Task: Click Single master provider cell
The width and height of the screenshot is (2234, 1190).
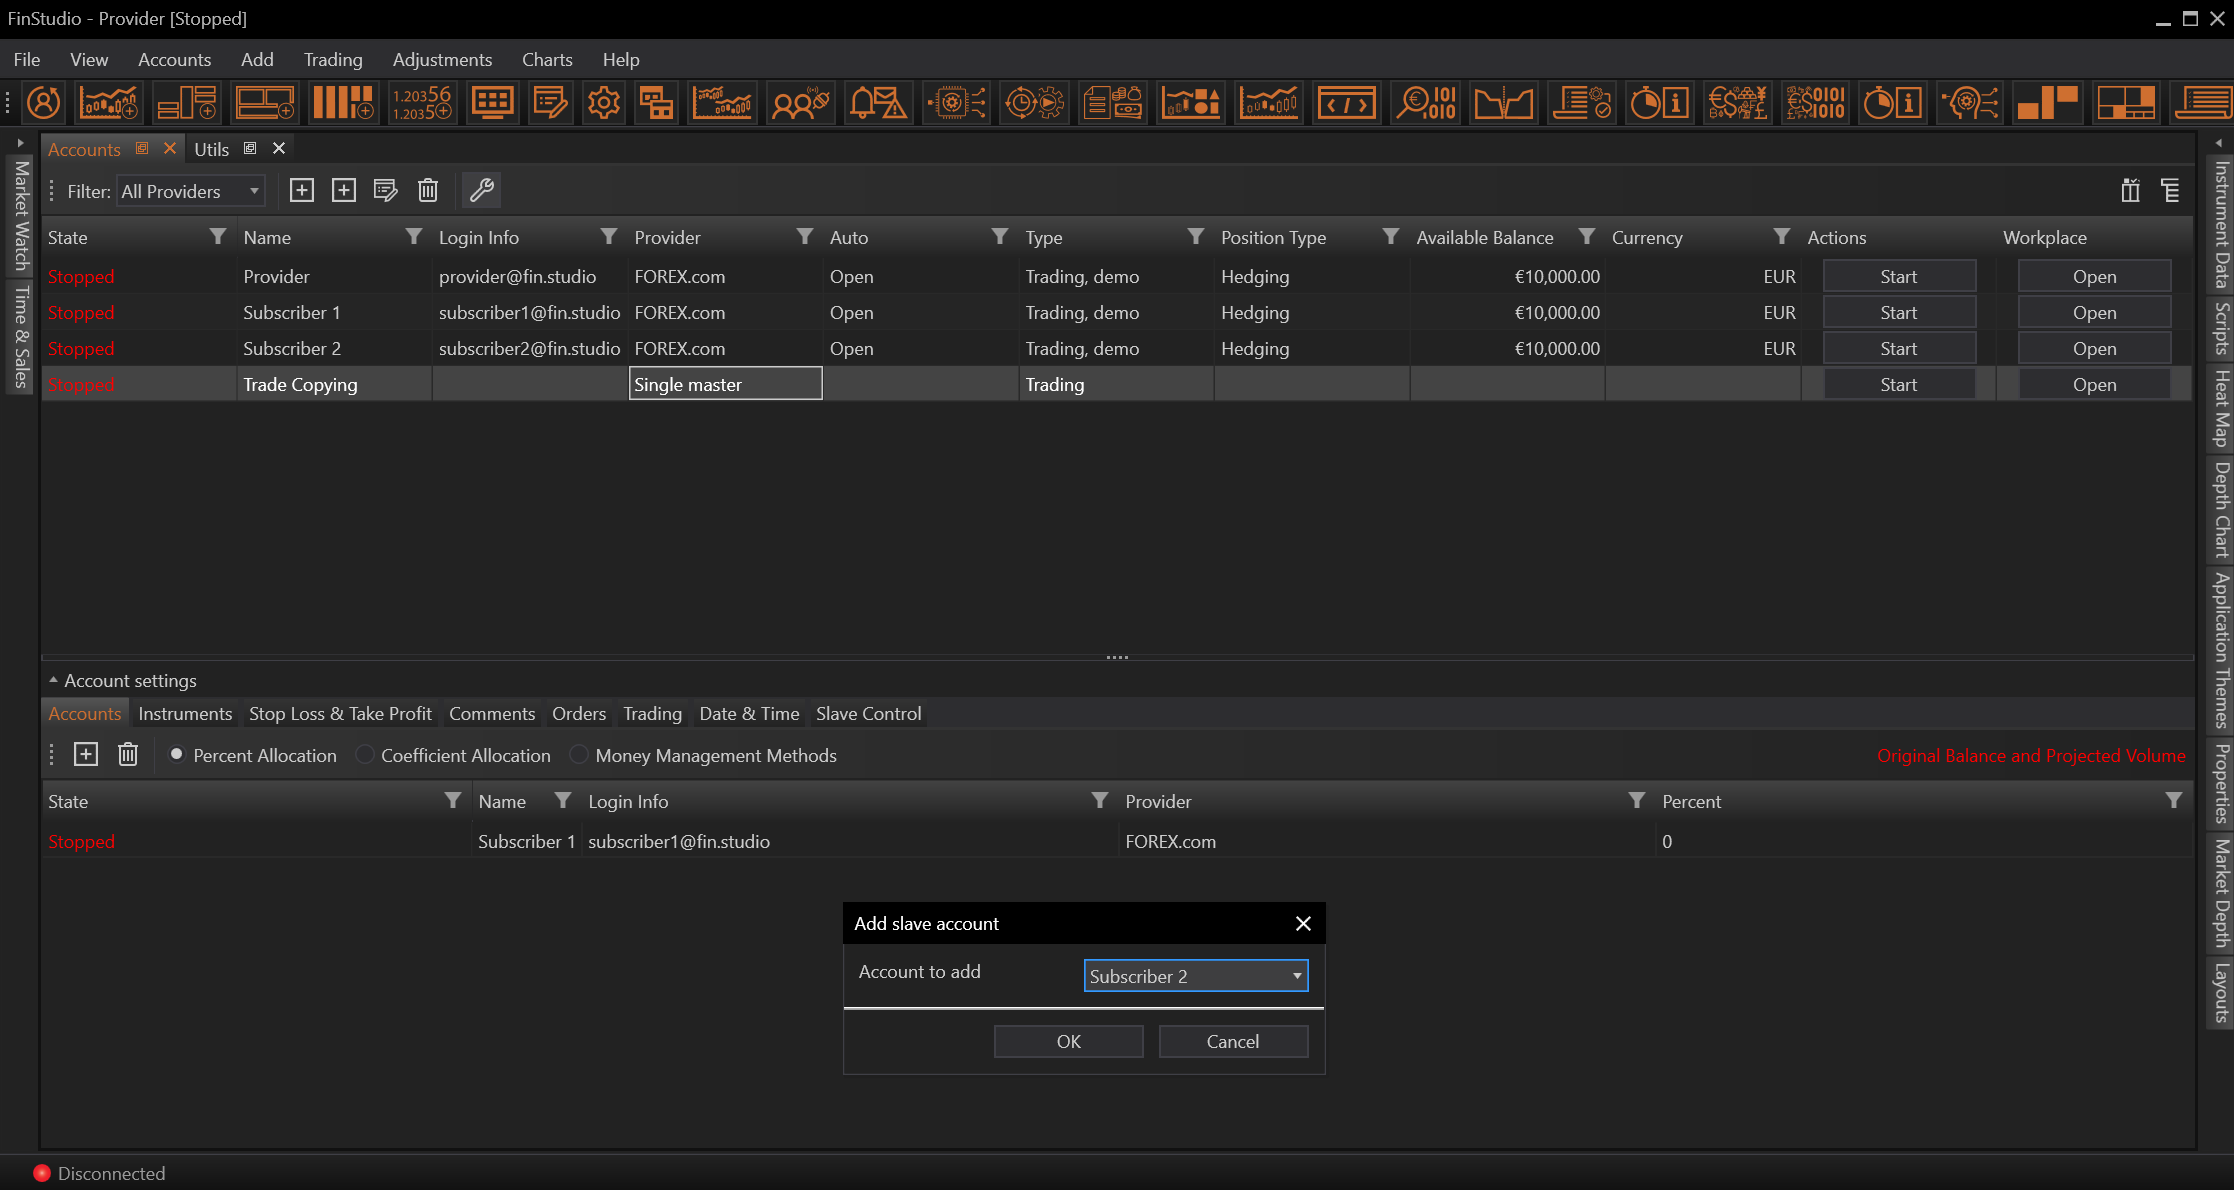Action: click(725, 385)
